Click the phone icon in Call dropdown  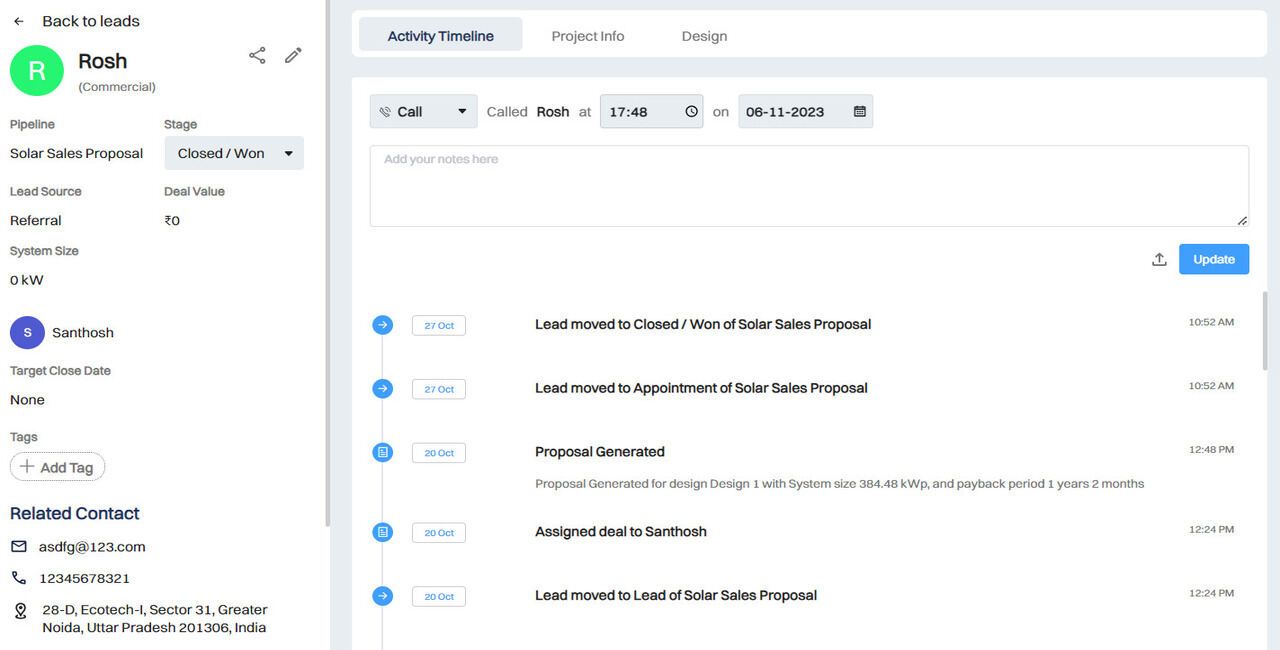click(x=385, y=112)
